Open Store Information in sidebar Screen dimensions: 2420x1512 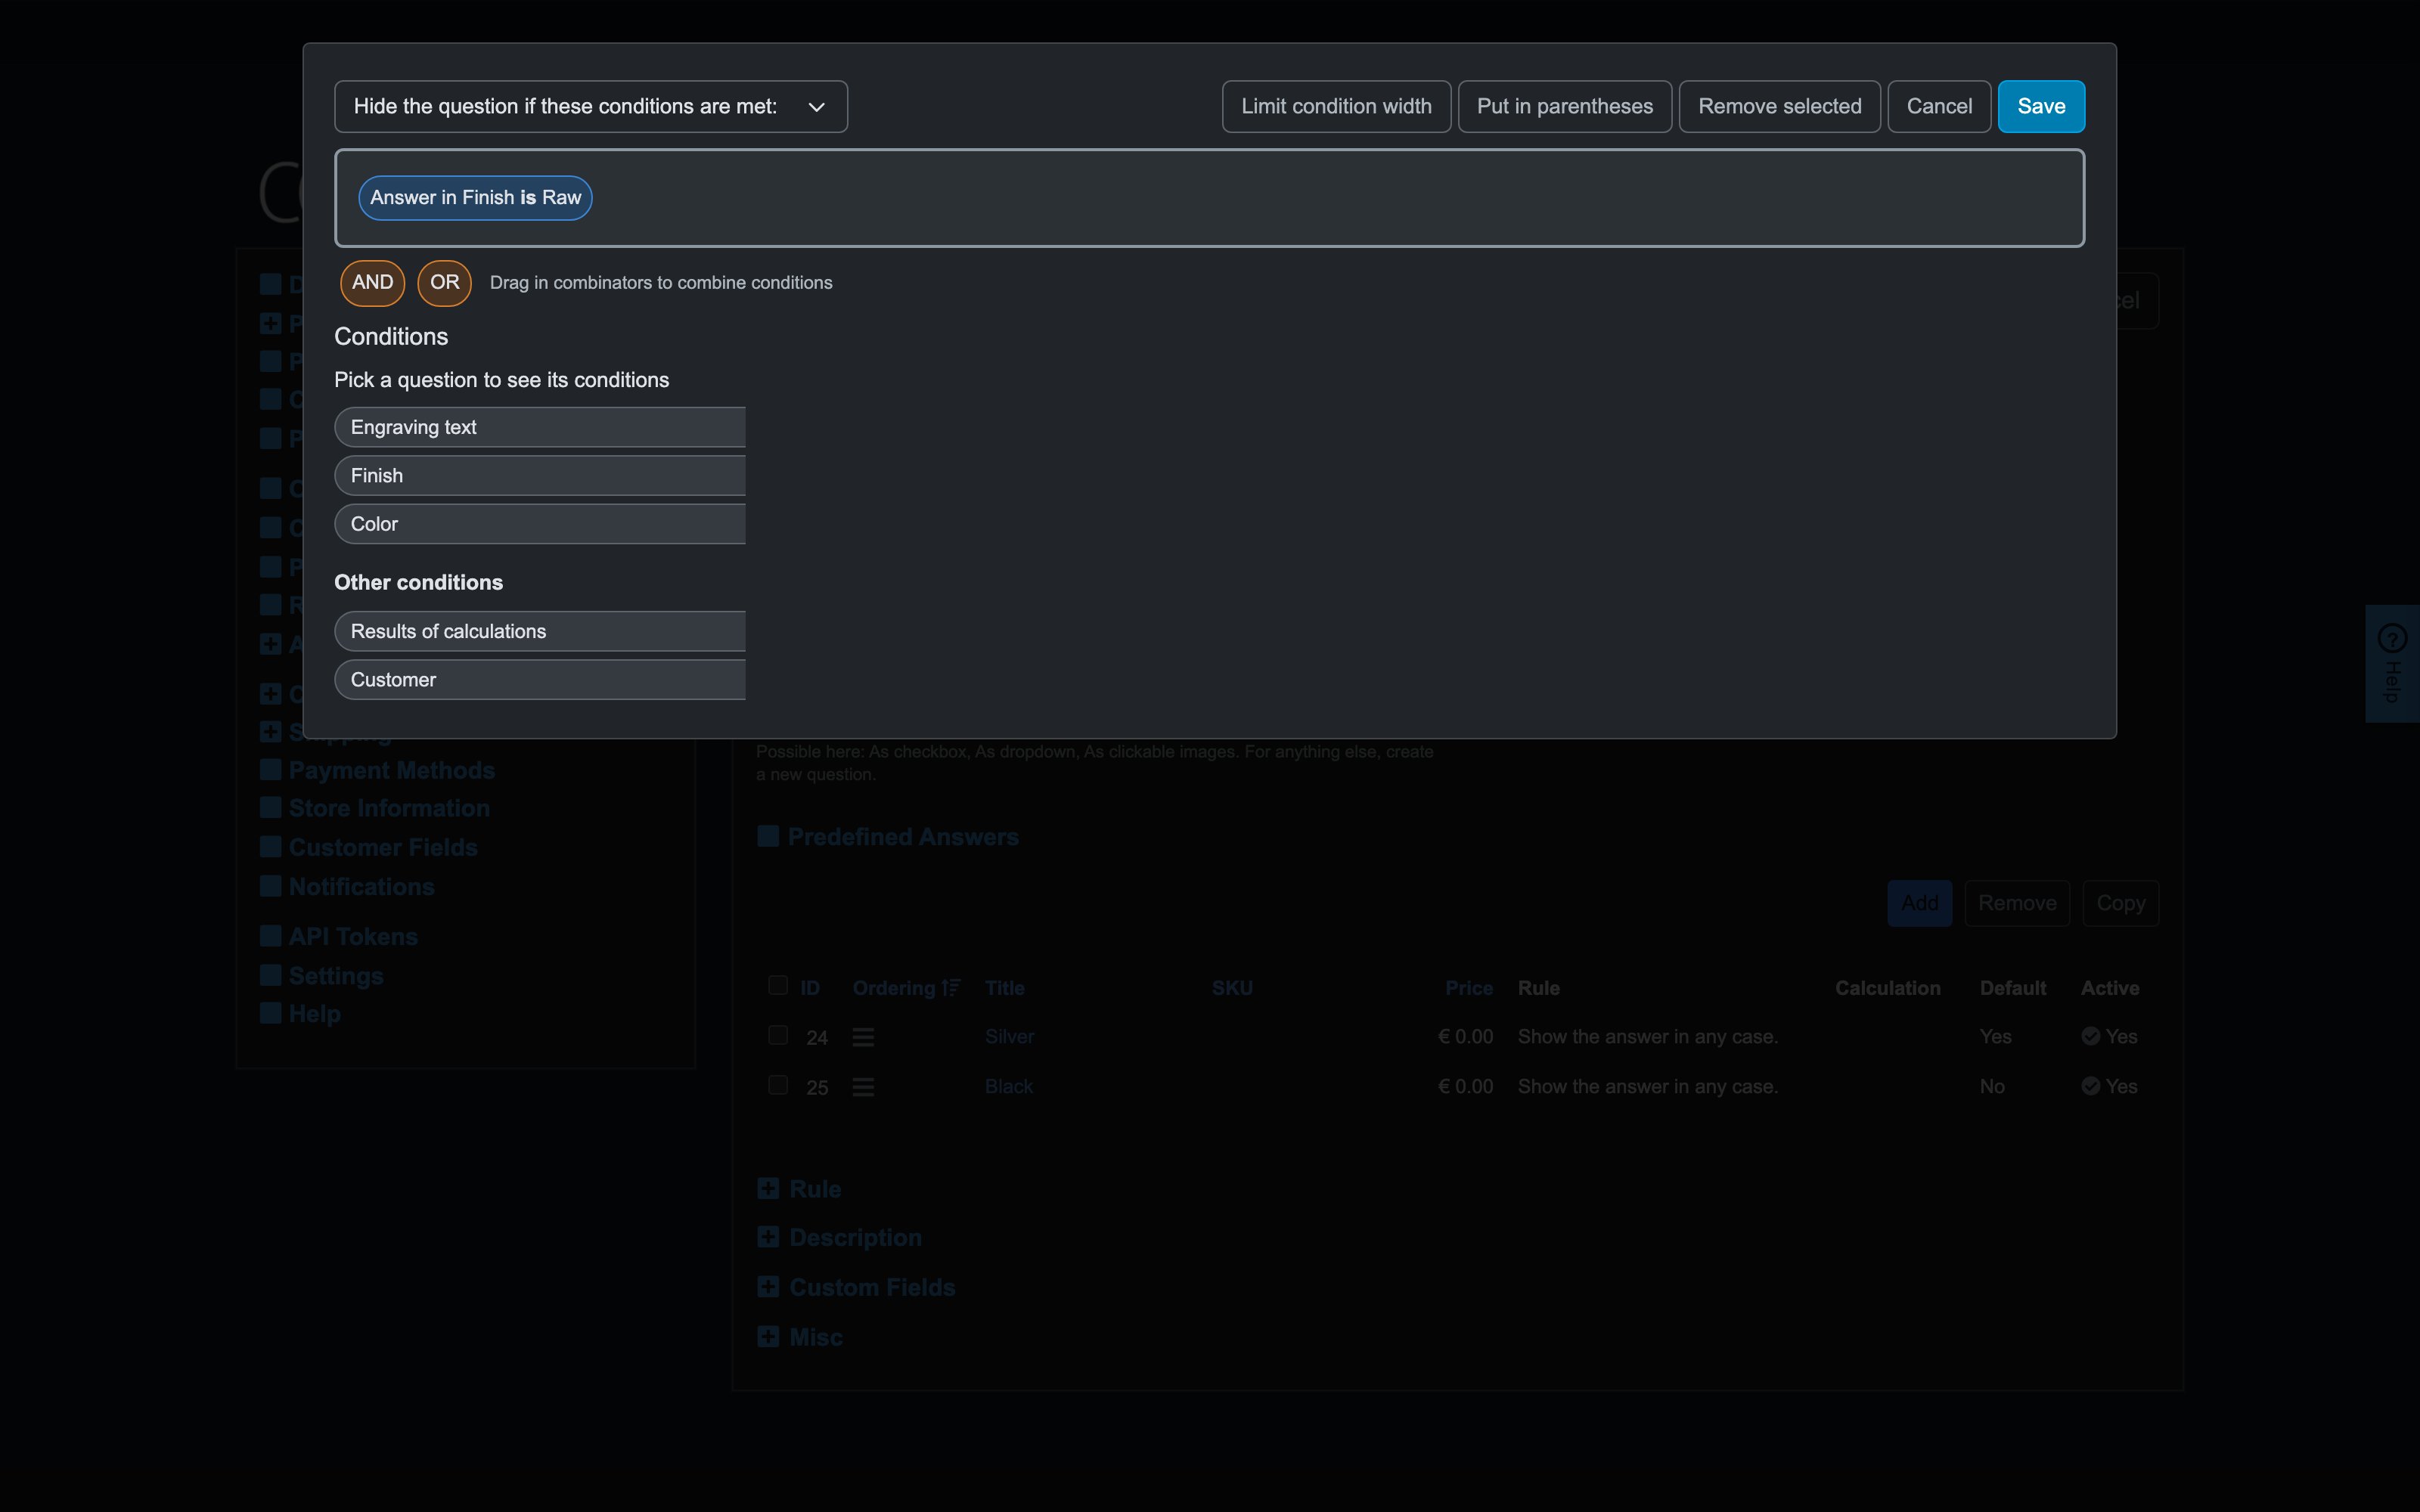pos(389,808)
